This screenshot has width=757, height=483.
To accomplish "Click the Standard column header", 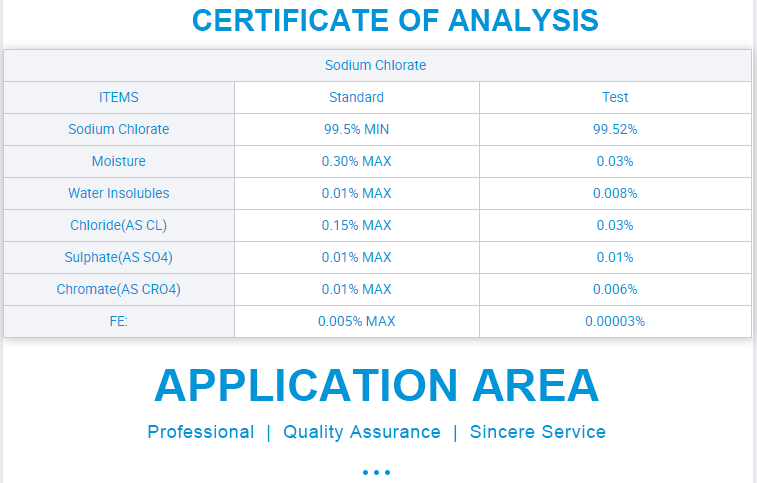I will click(356, 97).
